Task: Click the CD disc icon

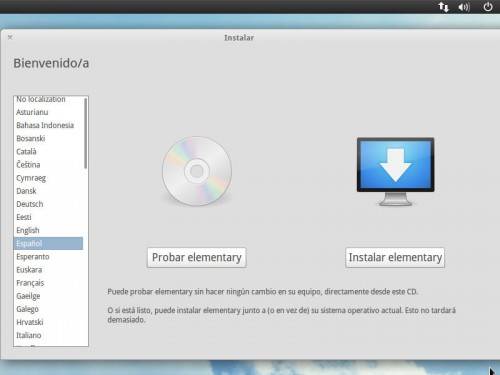Action: coord(197,171)
